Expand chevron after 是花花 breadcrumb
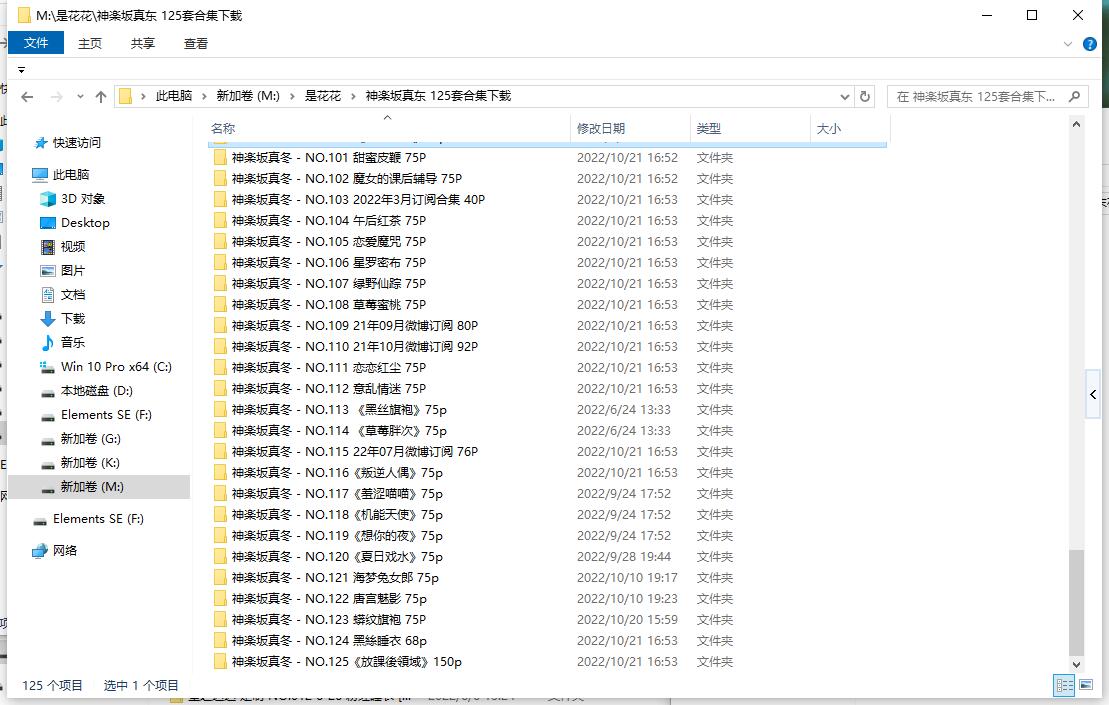This screenshot has width=1109, height=705. pyautogui.click(x=353, y=95)
